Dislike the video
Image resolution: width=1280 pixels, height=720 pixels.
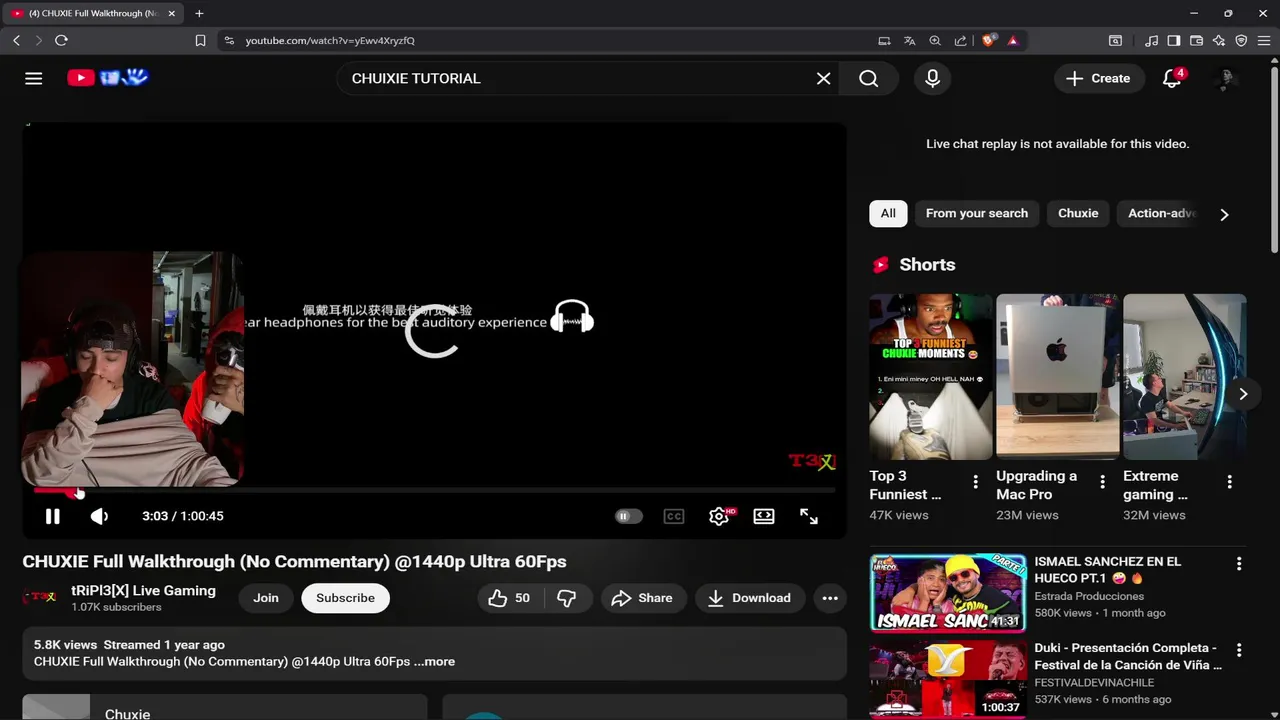coord(567,598)
